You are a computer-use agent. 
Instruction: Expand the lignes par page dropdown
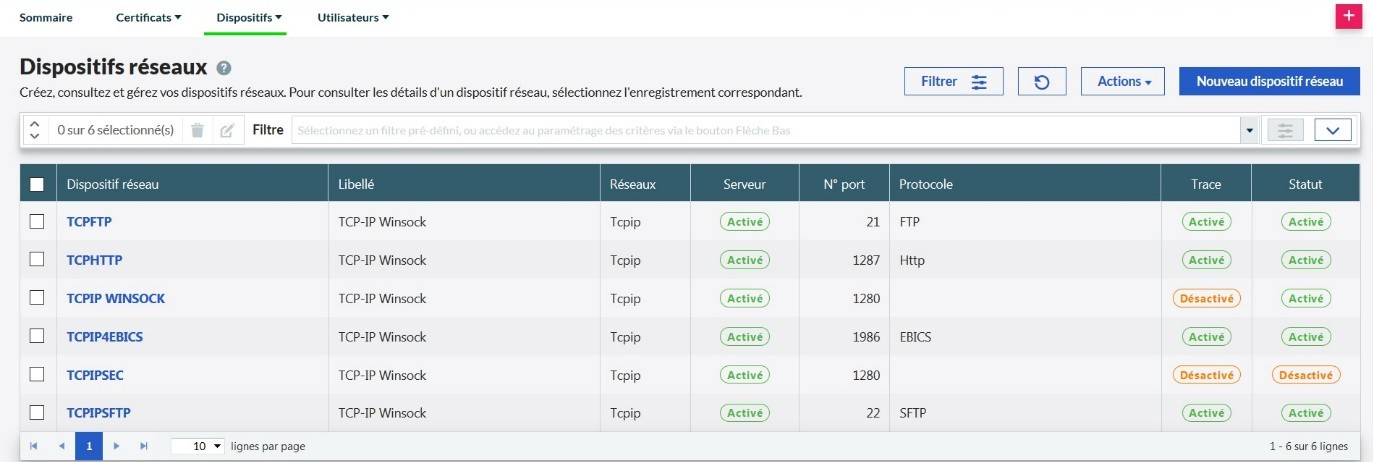pos(197,446)
